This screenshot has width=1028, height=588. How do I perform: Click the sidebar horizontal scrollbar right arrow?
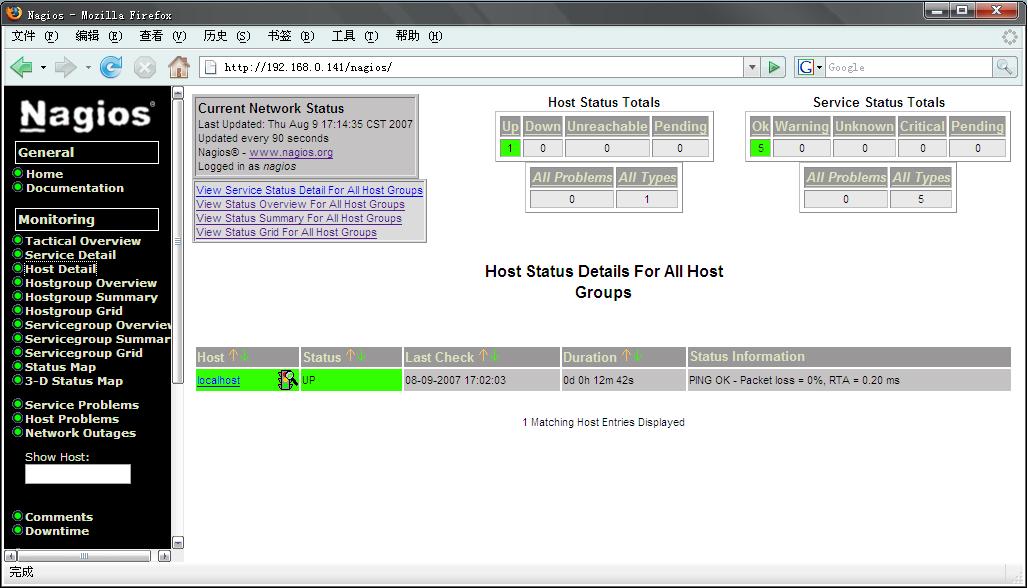pyautogui.click(x=164, y=556)
